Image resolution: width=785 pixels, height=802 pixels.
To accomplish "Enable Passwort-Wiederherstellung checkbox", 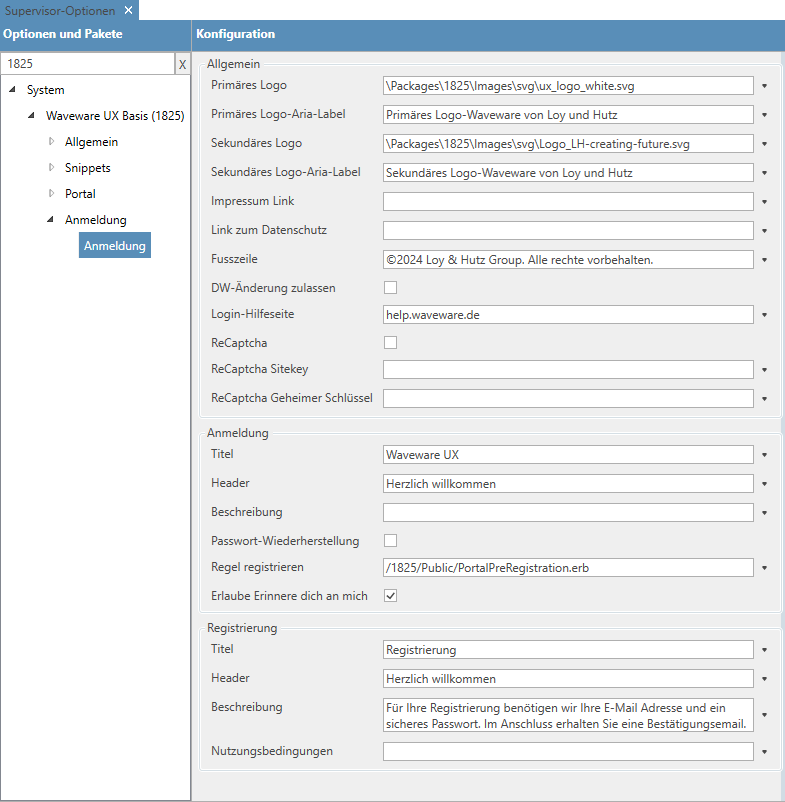I will [391, 541].
